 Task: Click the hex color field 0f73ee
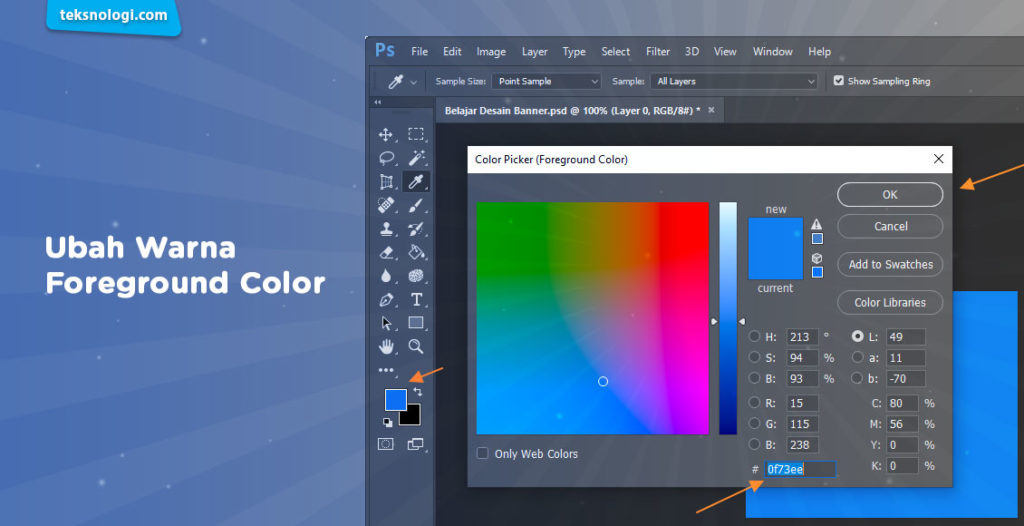point(801,469)
